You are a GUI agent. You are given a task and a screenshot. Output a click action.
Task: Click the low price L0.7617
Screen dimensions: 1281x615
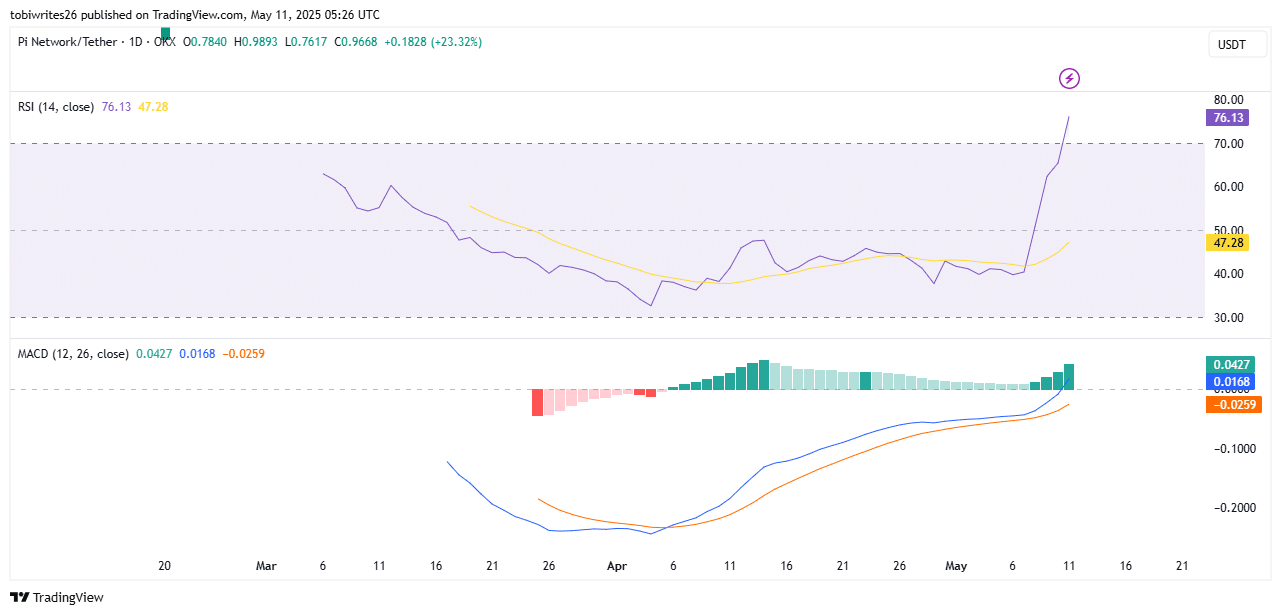pos(306,42)
